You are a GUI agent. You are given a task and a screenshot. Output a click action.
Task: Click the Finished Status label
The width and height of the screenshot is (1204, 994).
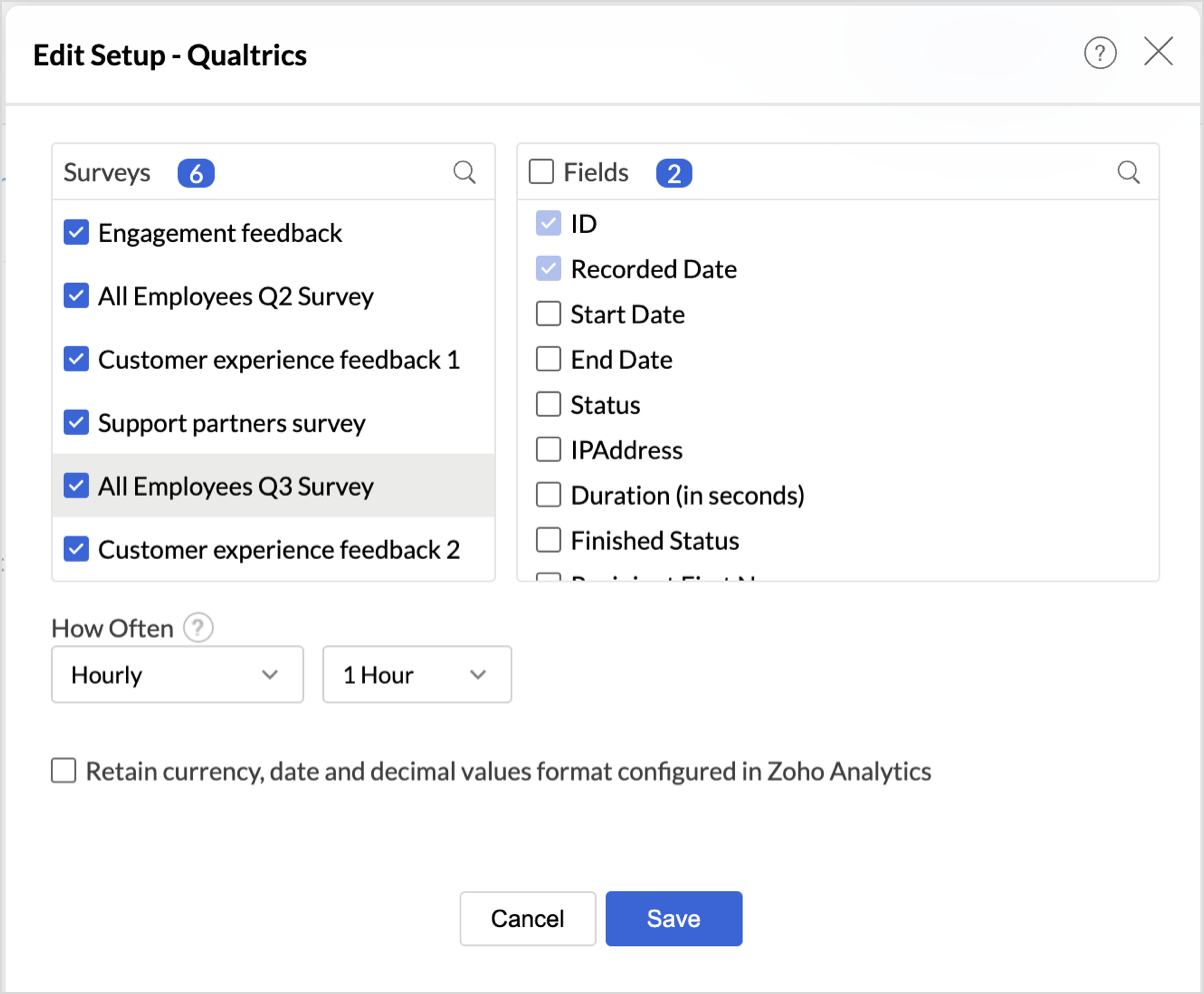click(x=655, y=541)
